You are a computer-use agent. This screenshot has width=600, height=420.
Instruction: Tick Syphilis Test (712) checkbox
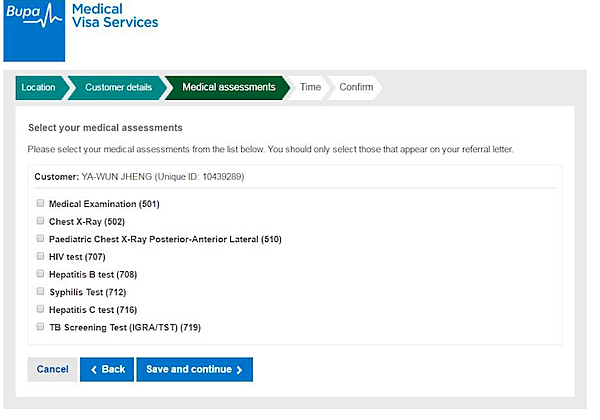click(40, 291)
